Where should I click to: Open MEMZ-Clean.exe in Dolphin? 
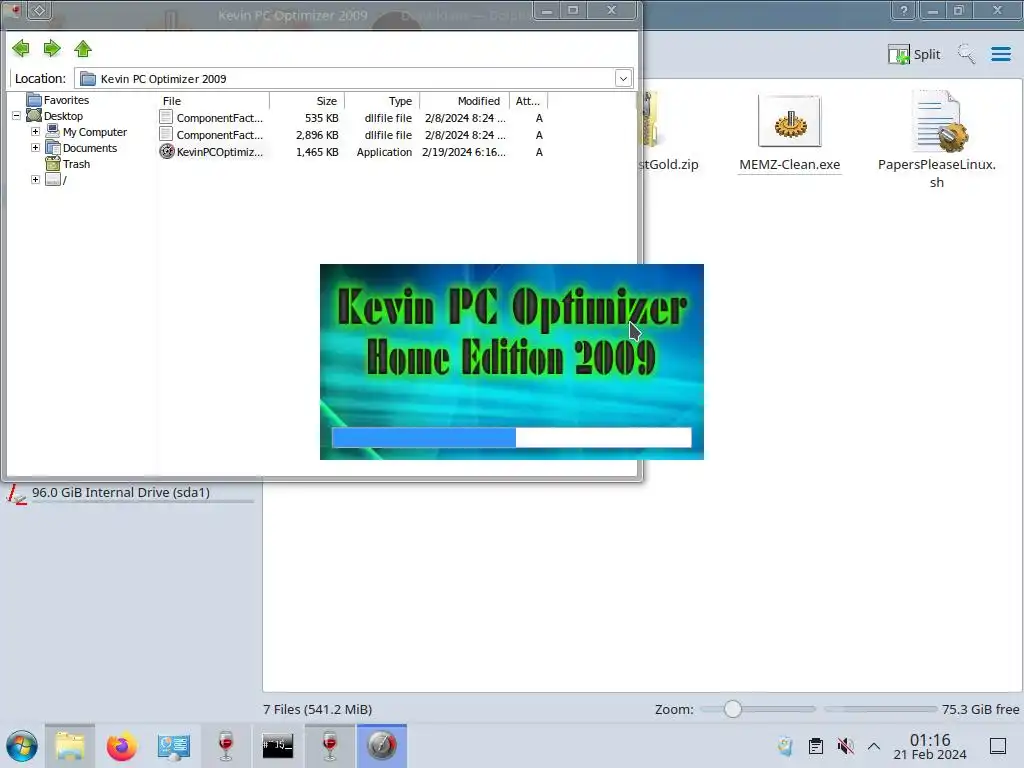[790, 135]
